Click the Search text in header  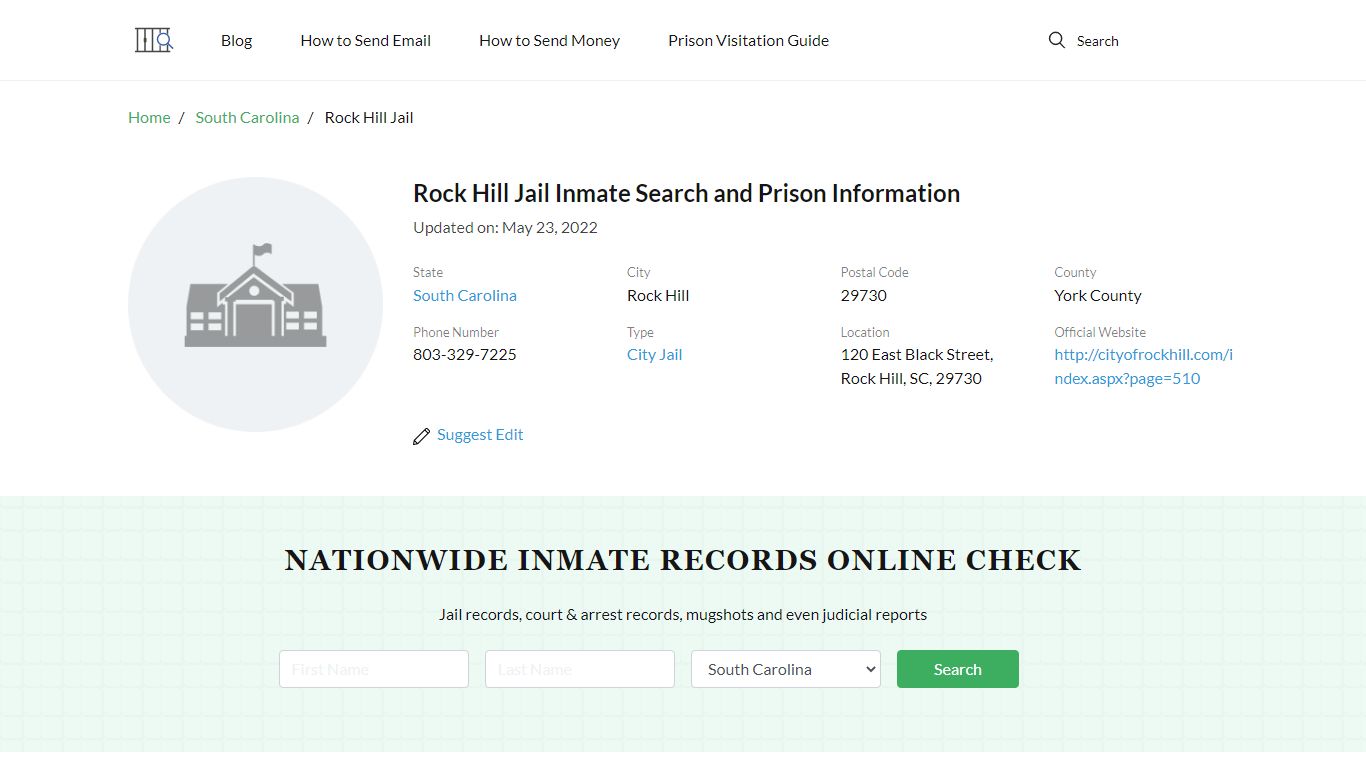click(1097, 41)
